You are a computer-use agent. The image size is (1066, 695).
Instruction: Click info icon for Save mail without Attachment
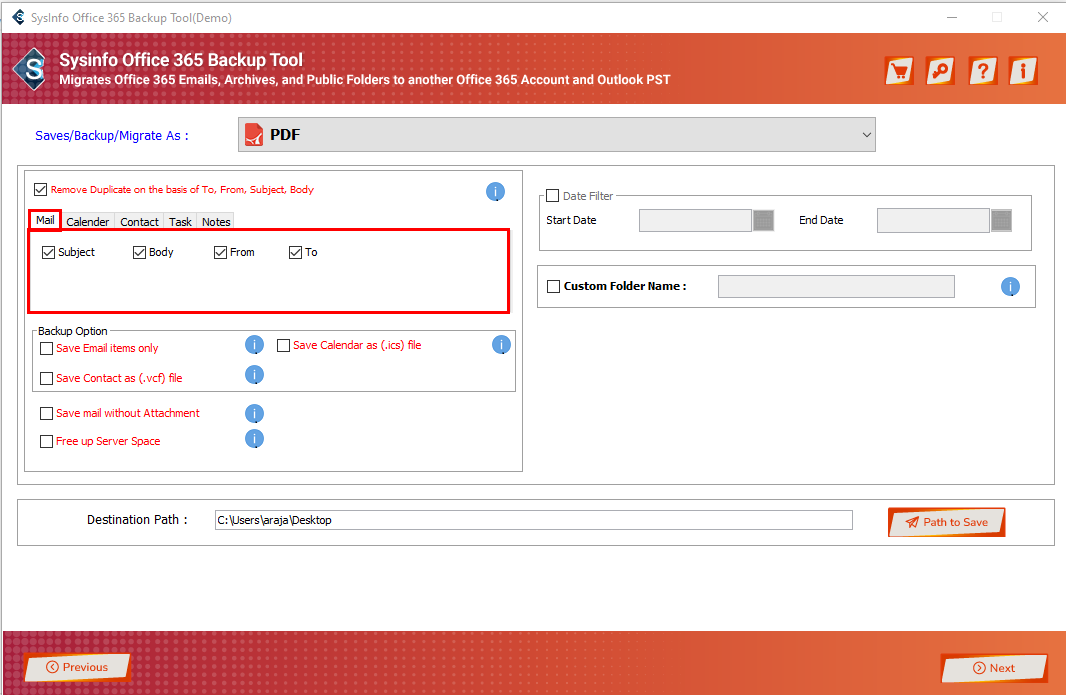click(254, 413)
